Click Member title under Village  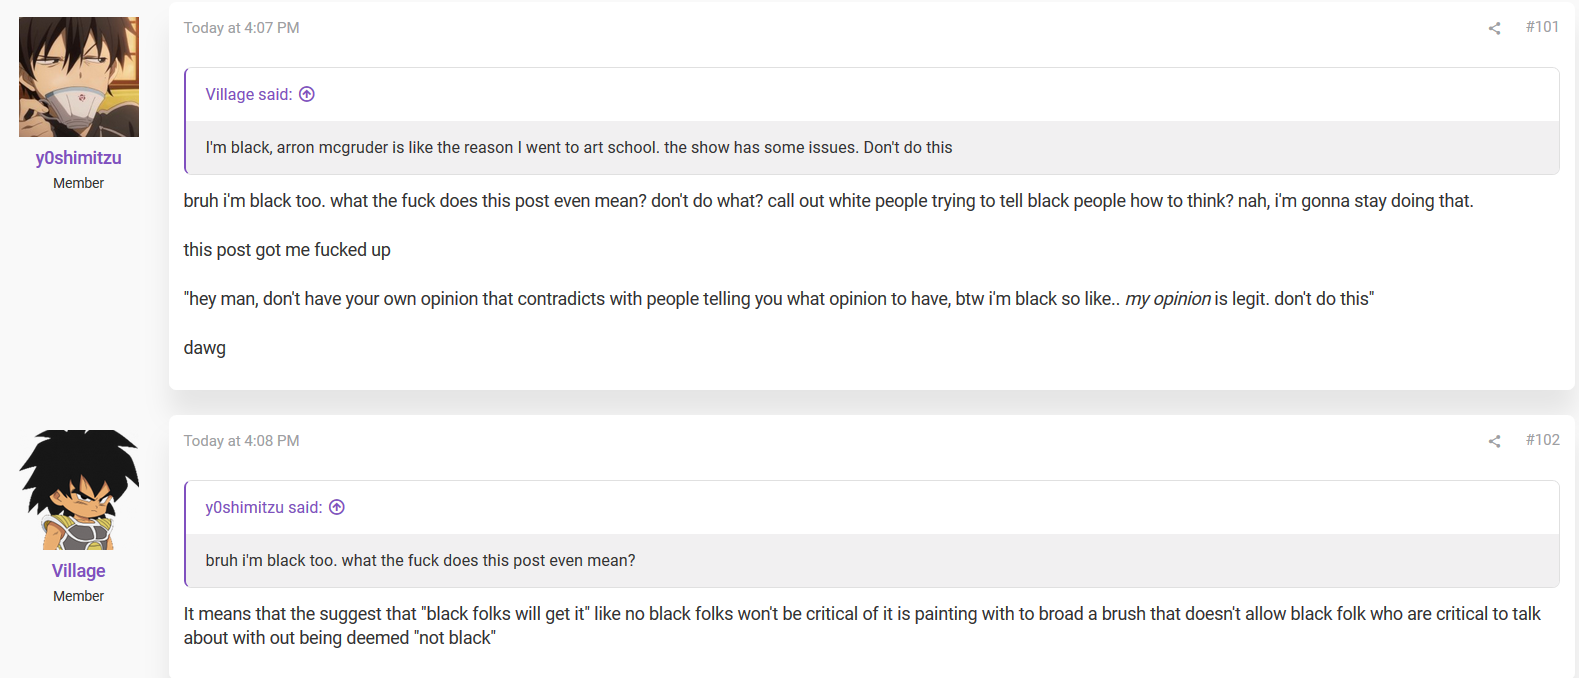(x=79, y=596)
